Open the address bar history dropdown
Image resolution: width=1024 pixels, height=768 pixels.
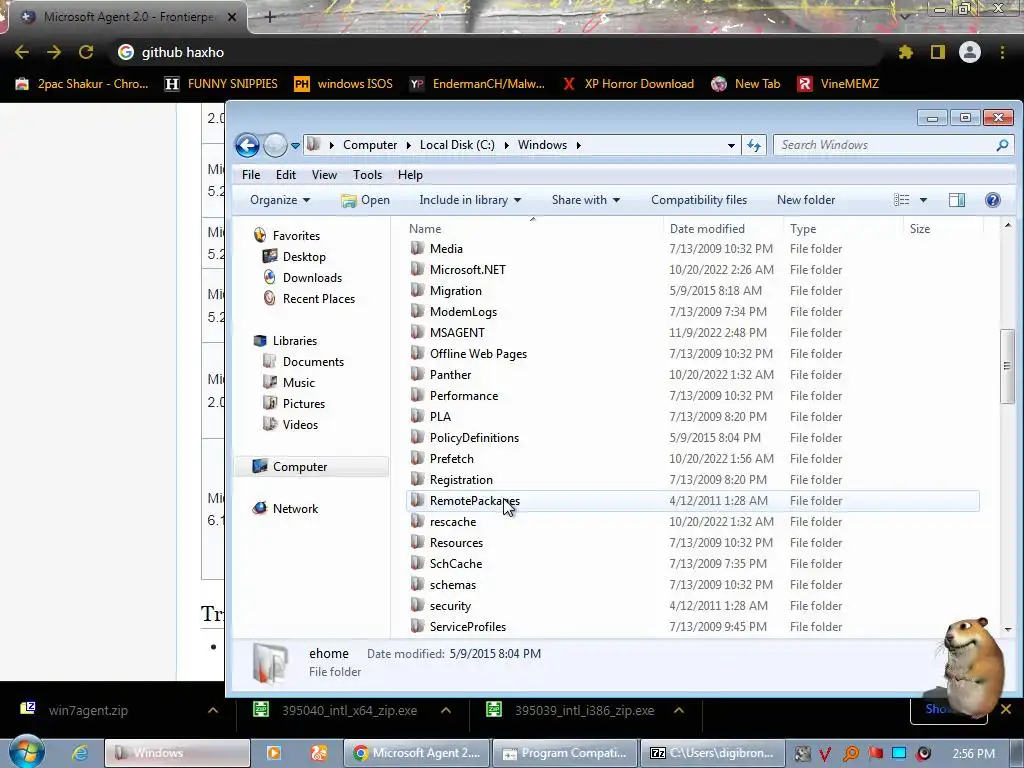click(x=731, y=146)
